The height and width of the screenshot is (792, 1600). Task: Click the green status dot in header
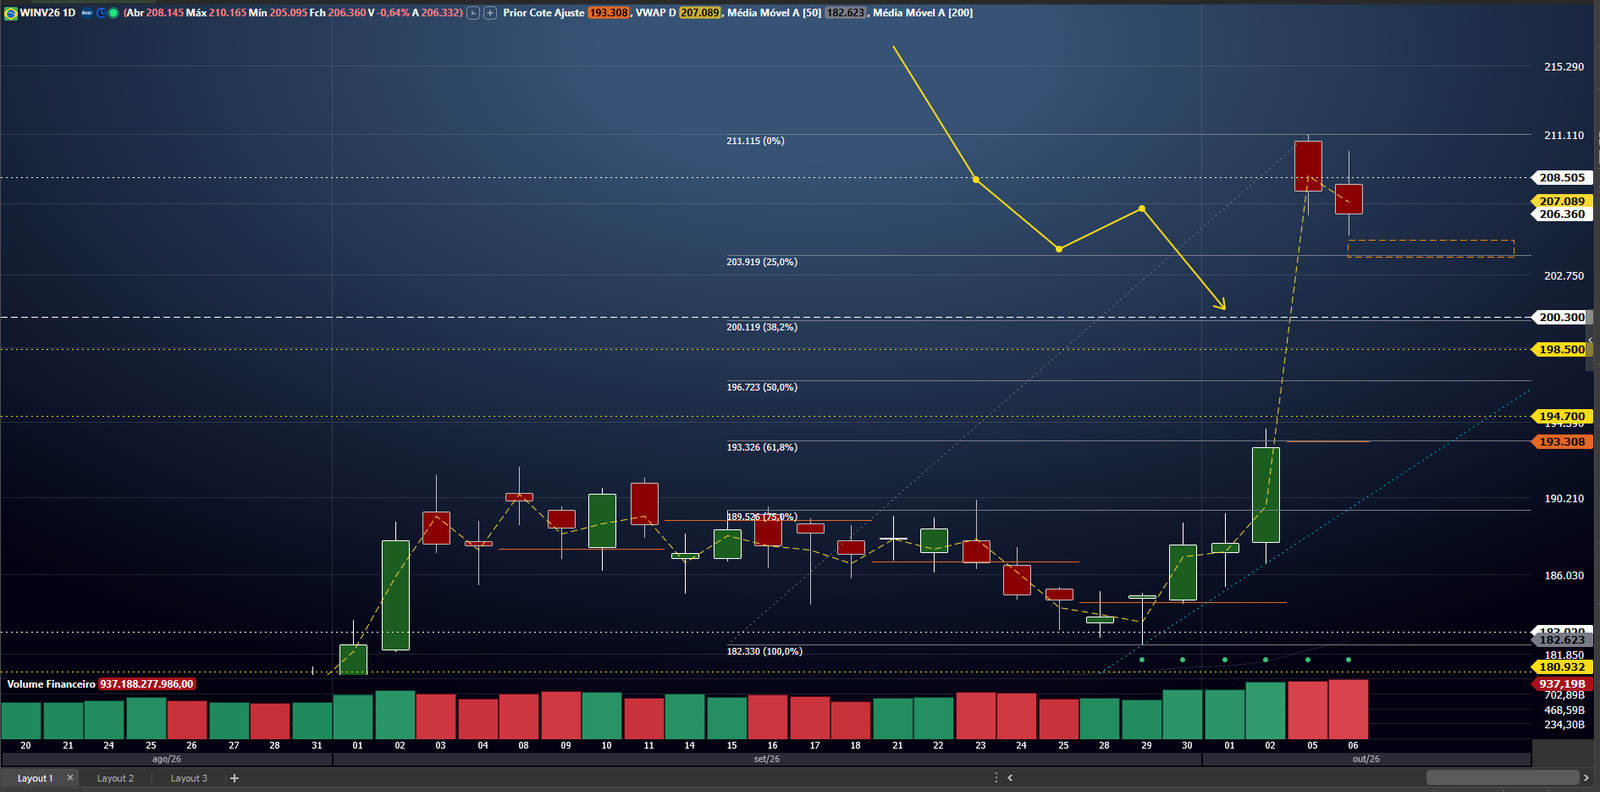113,13
